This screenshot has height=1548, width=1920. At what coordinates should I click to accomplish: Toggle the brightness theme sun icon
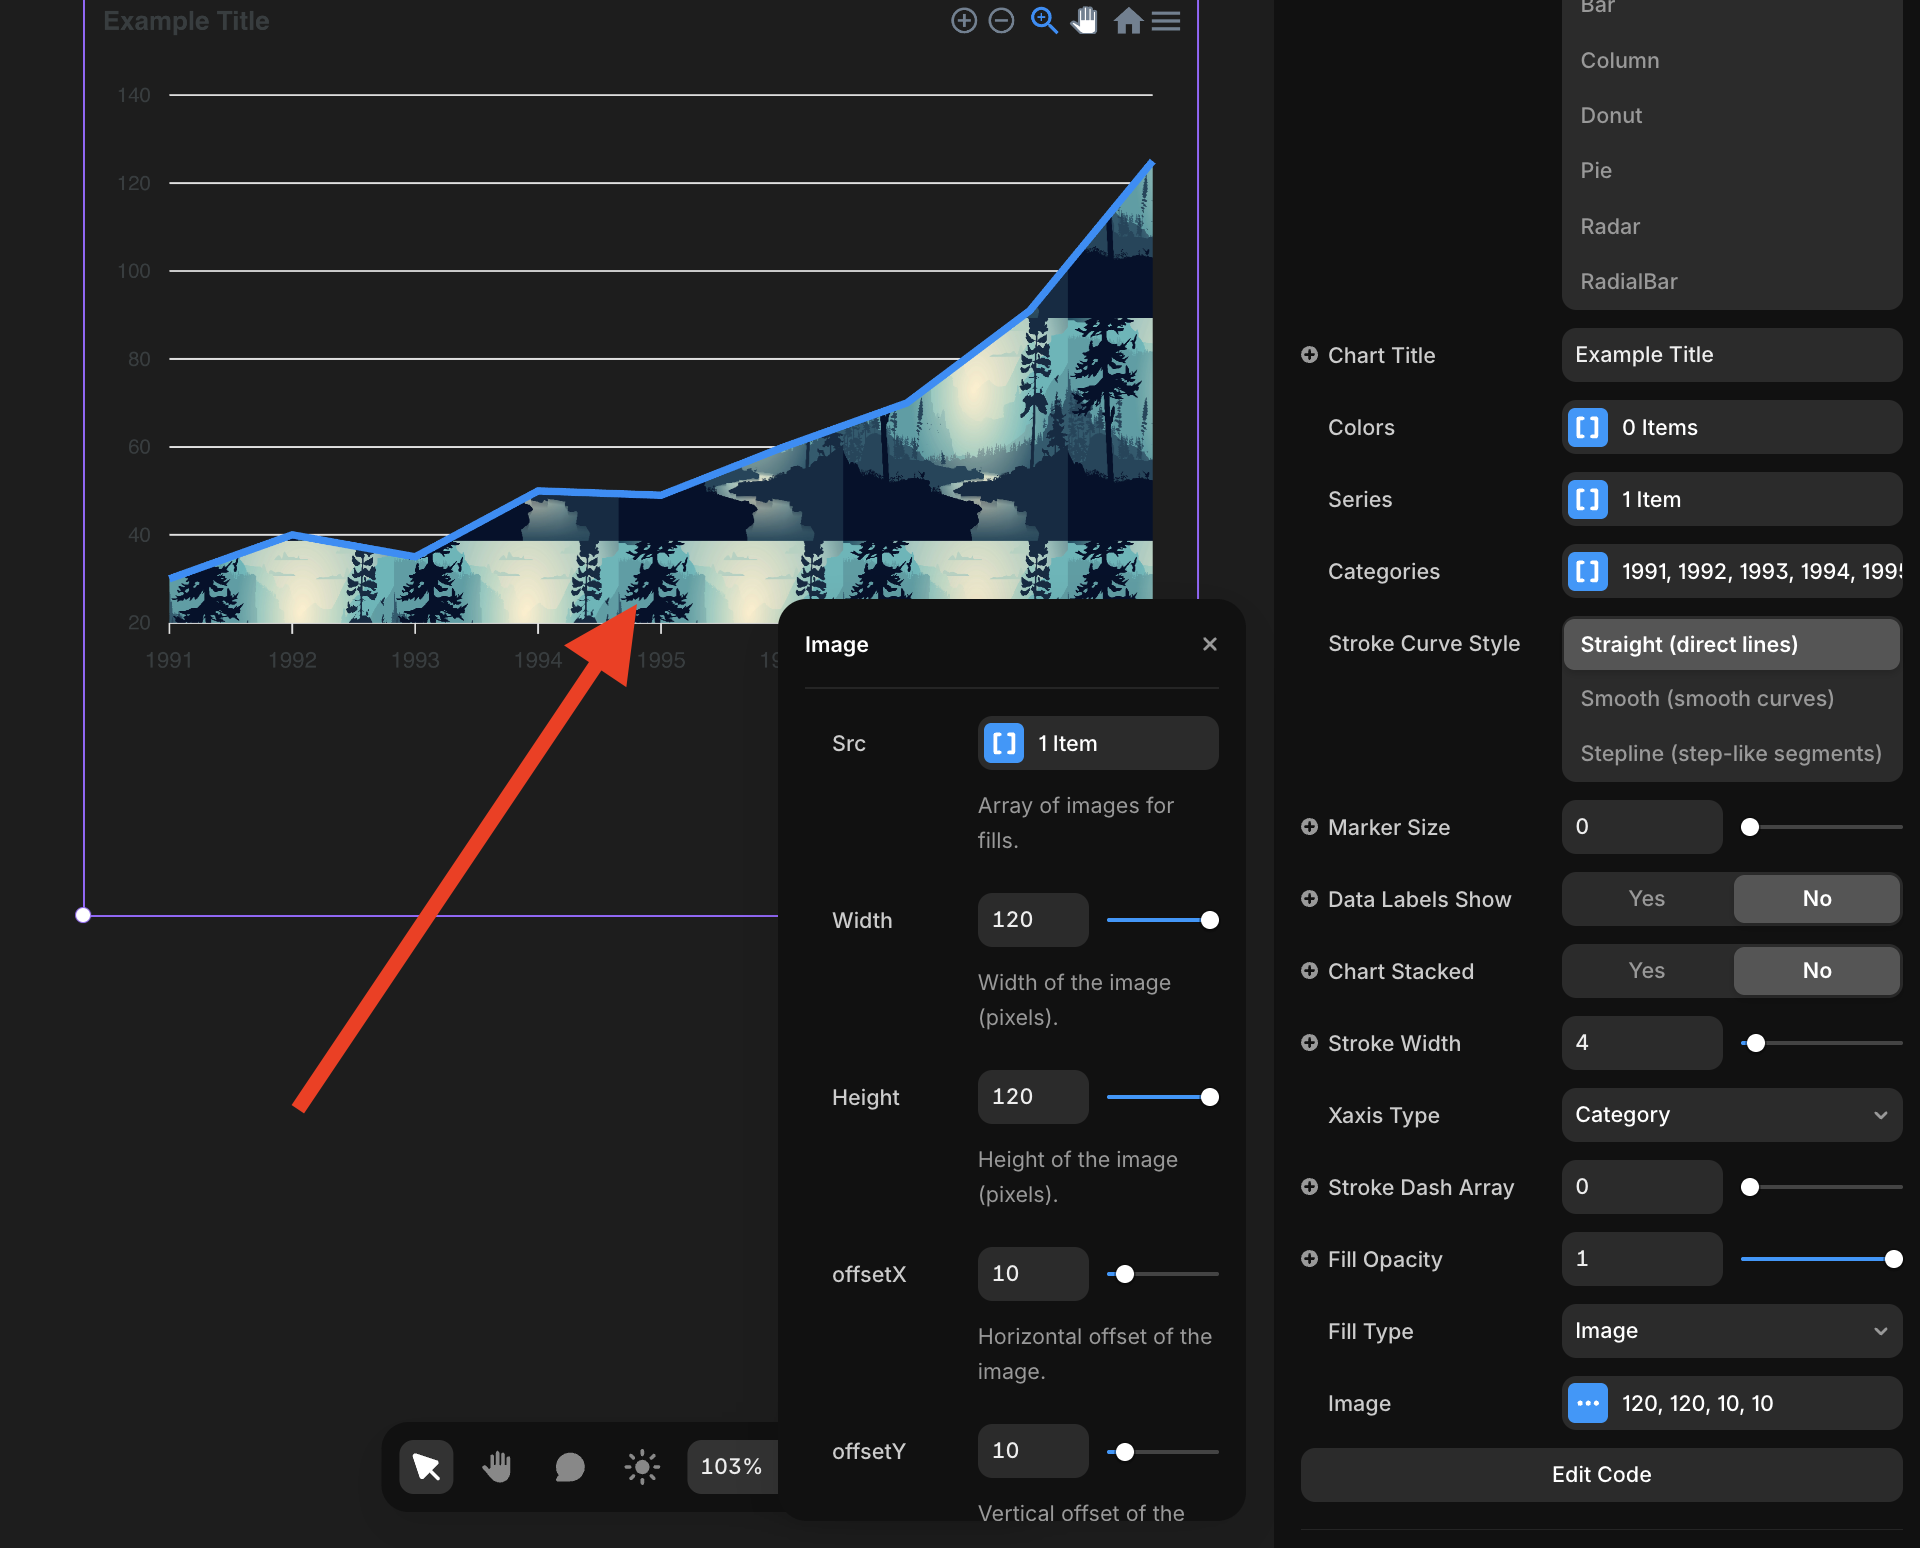pos(642,1467)
